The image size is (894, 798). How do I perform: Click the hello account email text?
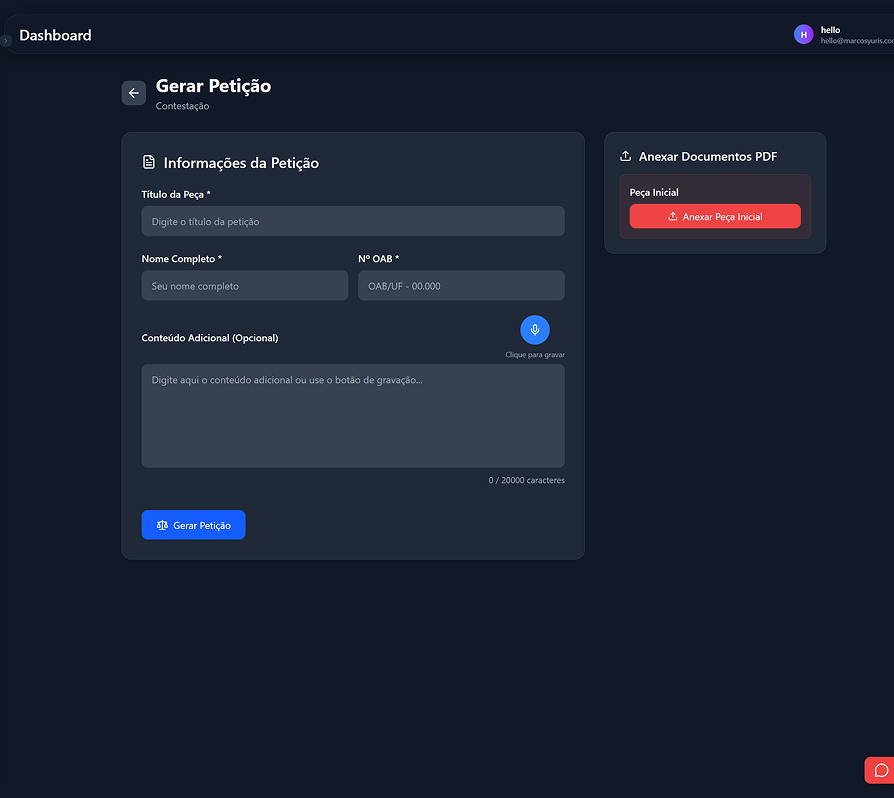(857, 41)
